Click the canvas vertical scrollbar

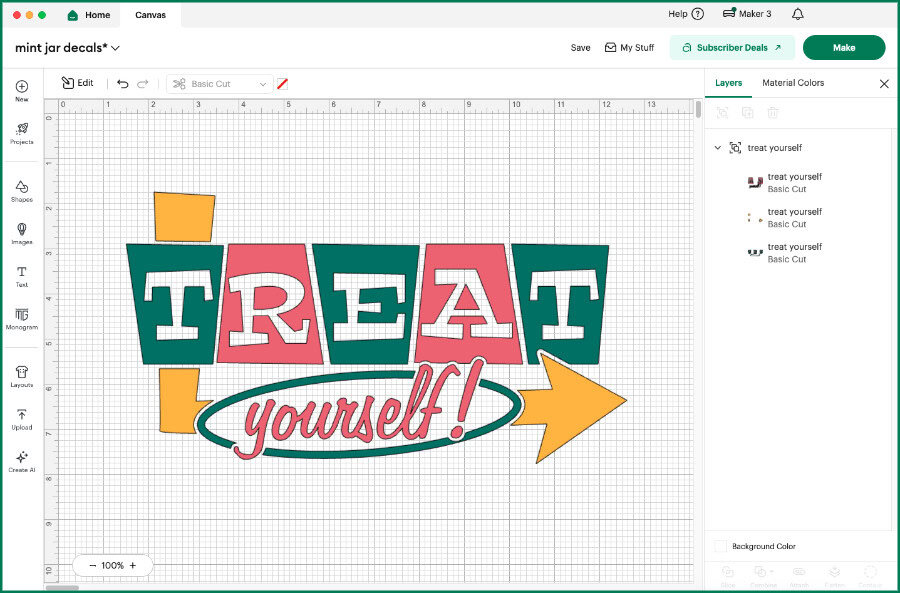pos(698,109)
